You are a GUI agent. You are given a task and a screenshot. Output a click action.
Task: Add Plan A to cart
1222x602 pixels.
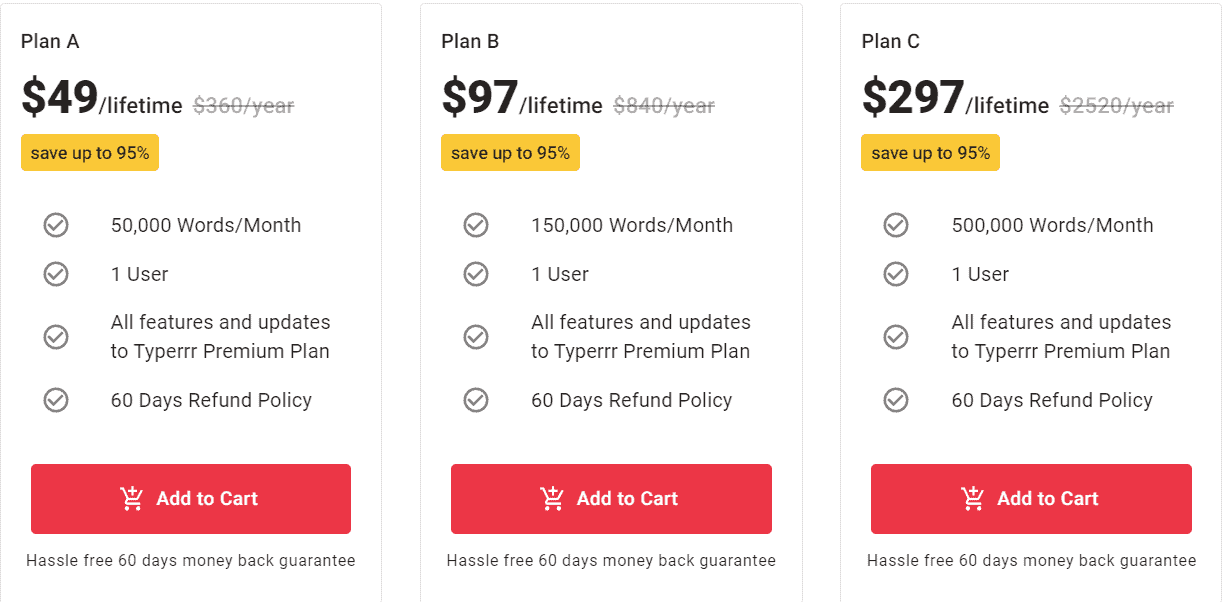pyautogui.click(x=191, y=499)
